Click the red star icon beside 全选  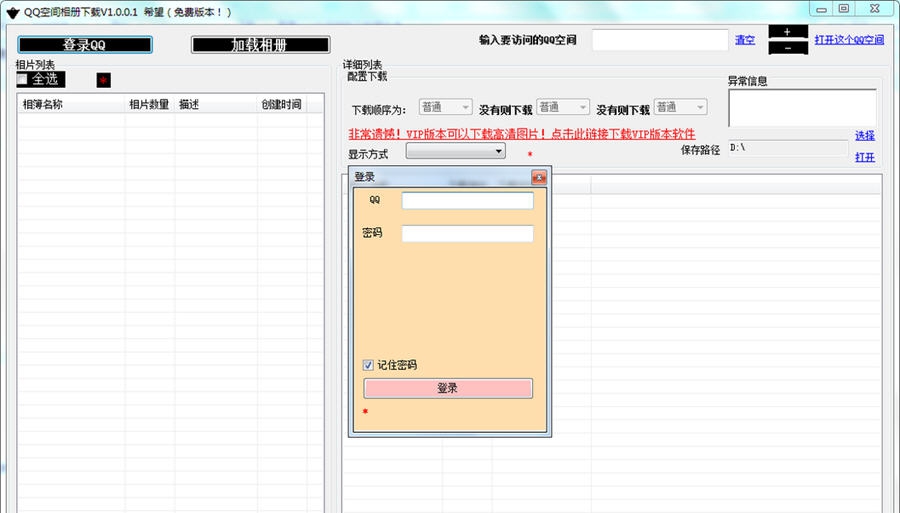(103, 80)
